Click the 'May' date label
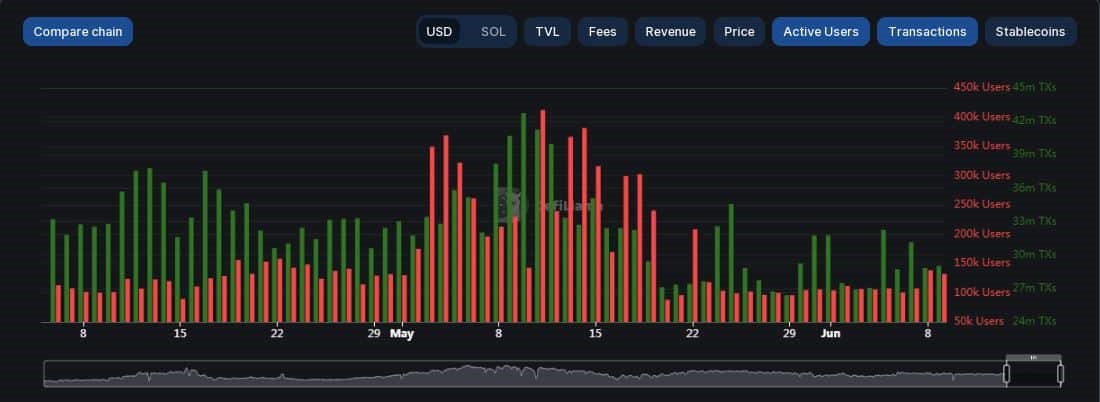The image size is (1100, 402). point(402,334)
